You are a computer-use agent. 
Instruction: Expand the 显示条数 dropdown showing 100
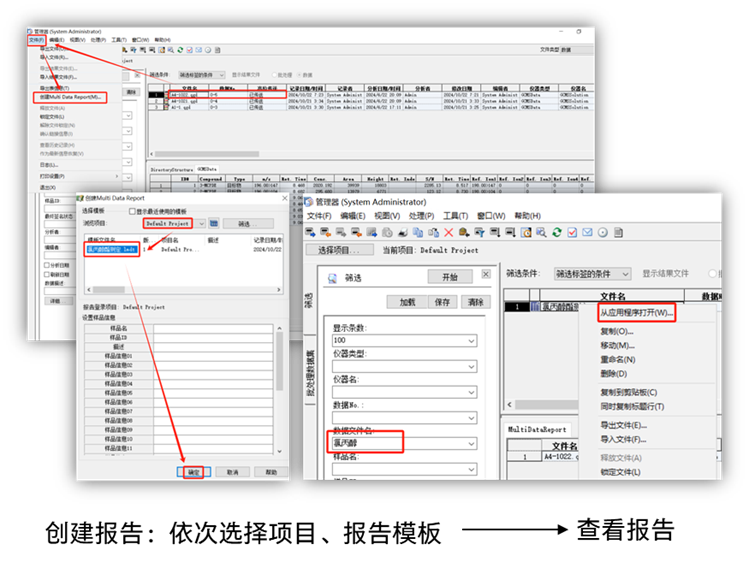pyautogui.click(x=471, y=341)
